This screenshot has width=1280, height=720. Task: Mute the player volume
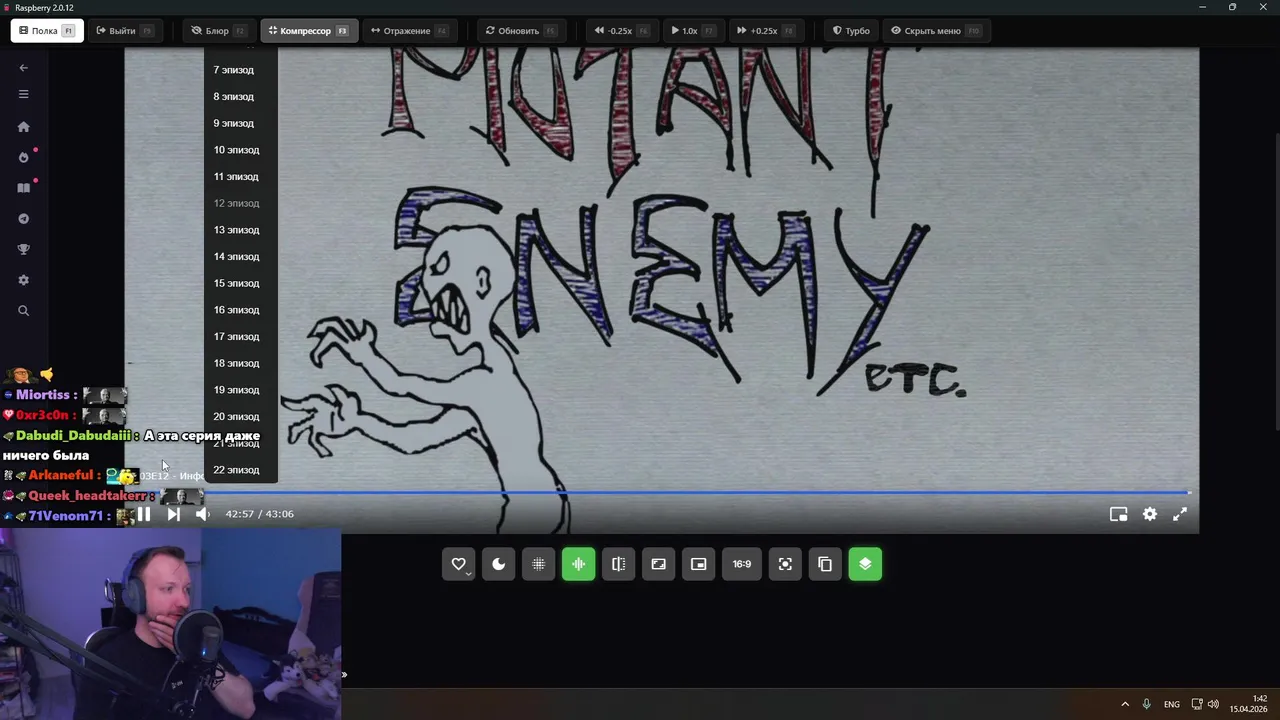[203, 514]
